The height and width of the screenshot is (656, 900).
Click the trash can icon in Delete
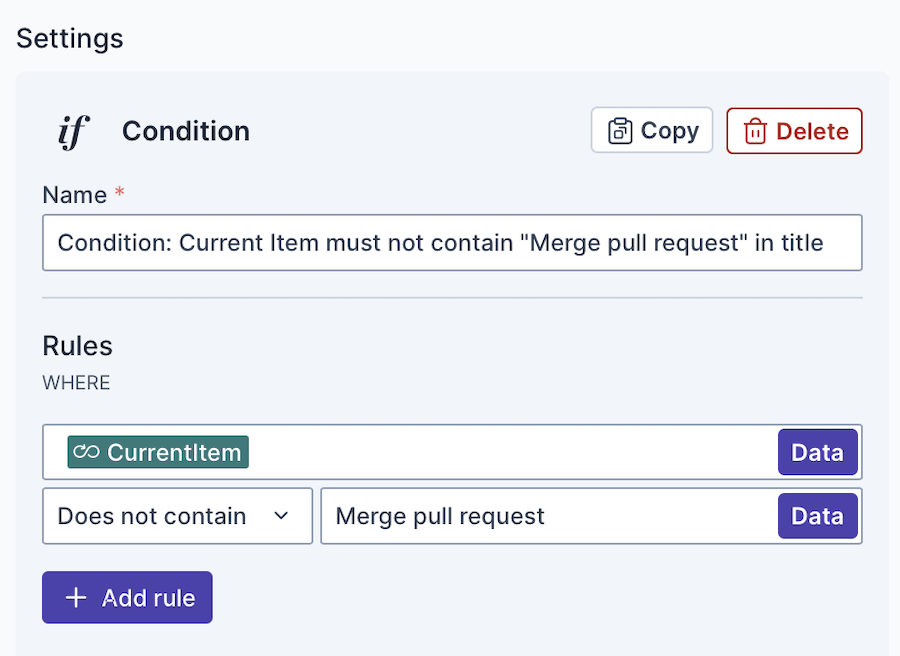(x=756, y=131)
